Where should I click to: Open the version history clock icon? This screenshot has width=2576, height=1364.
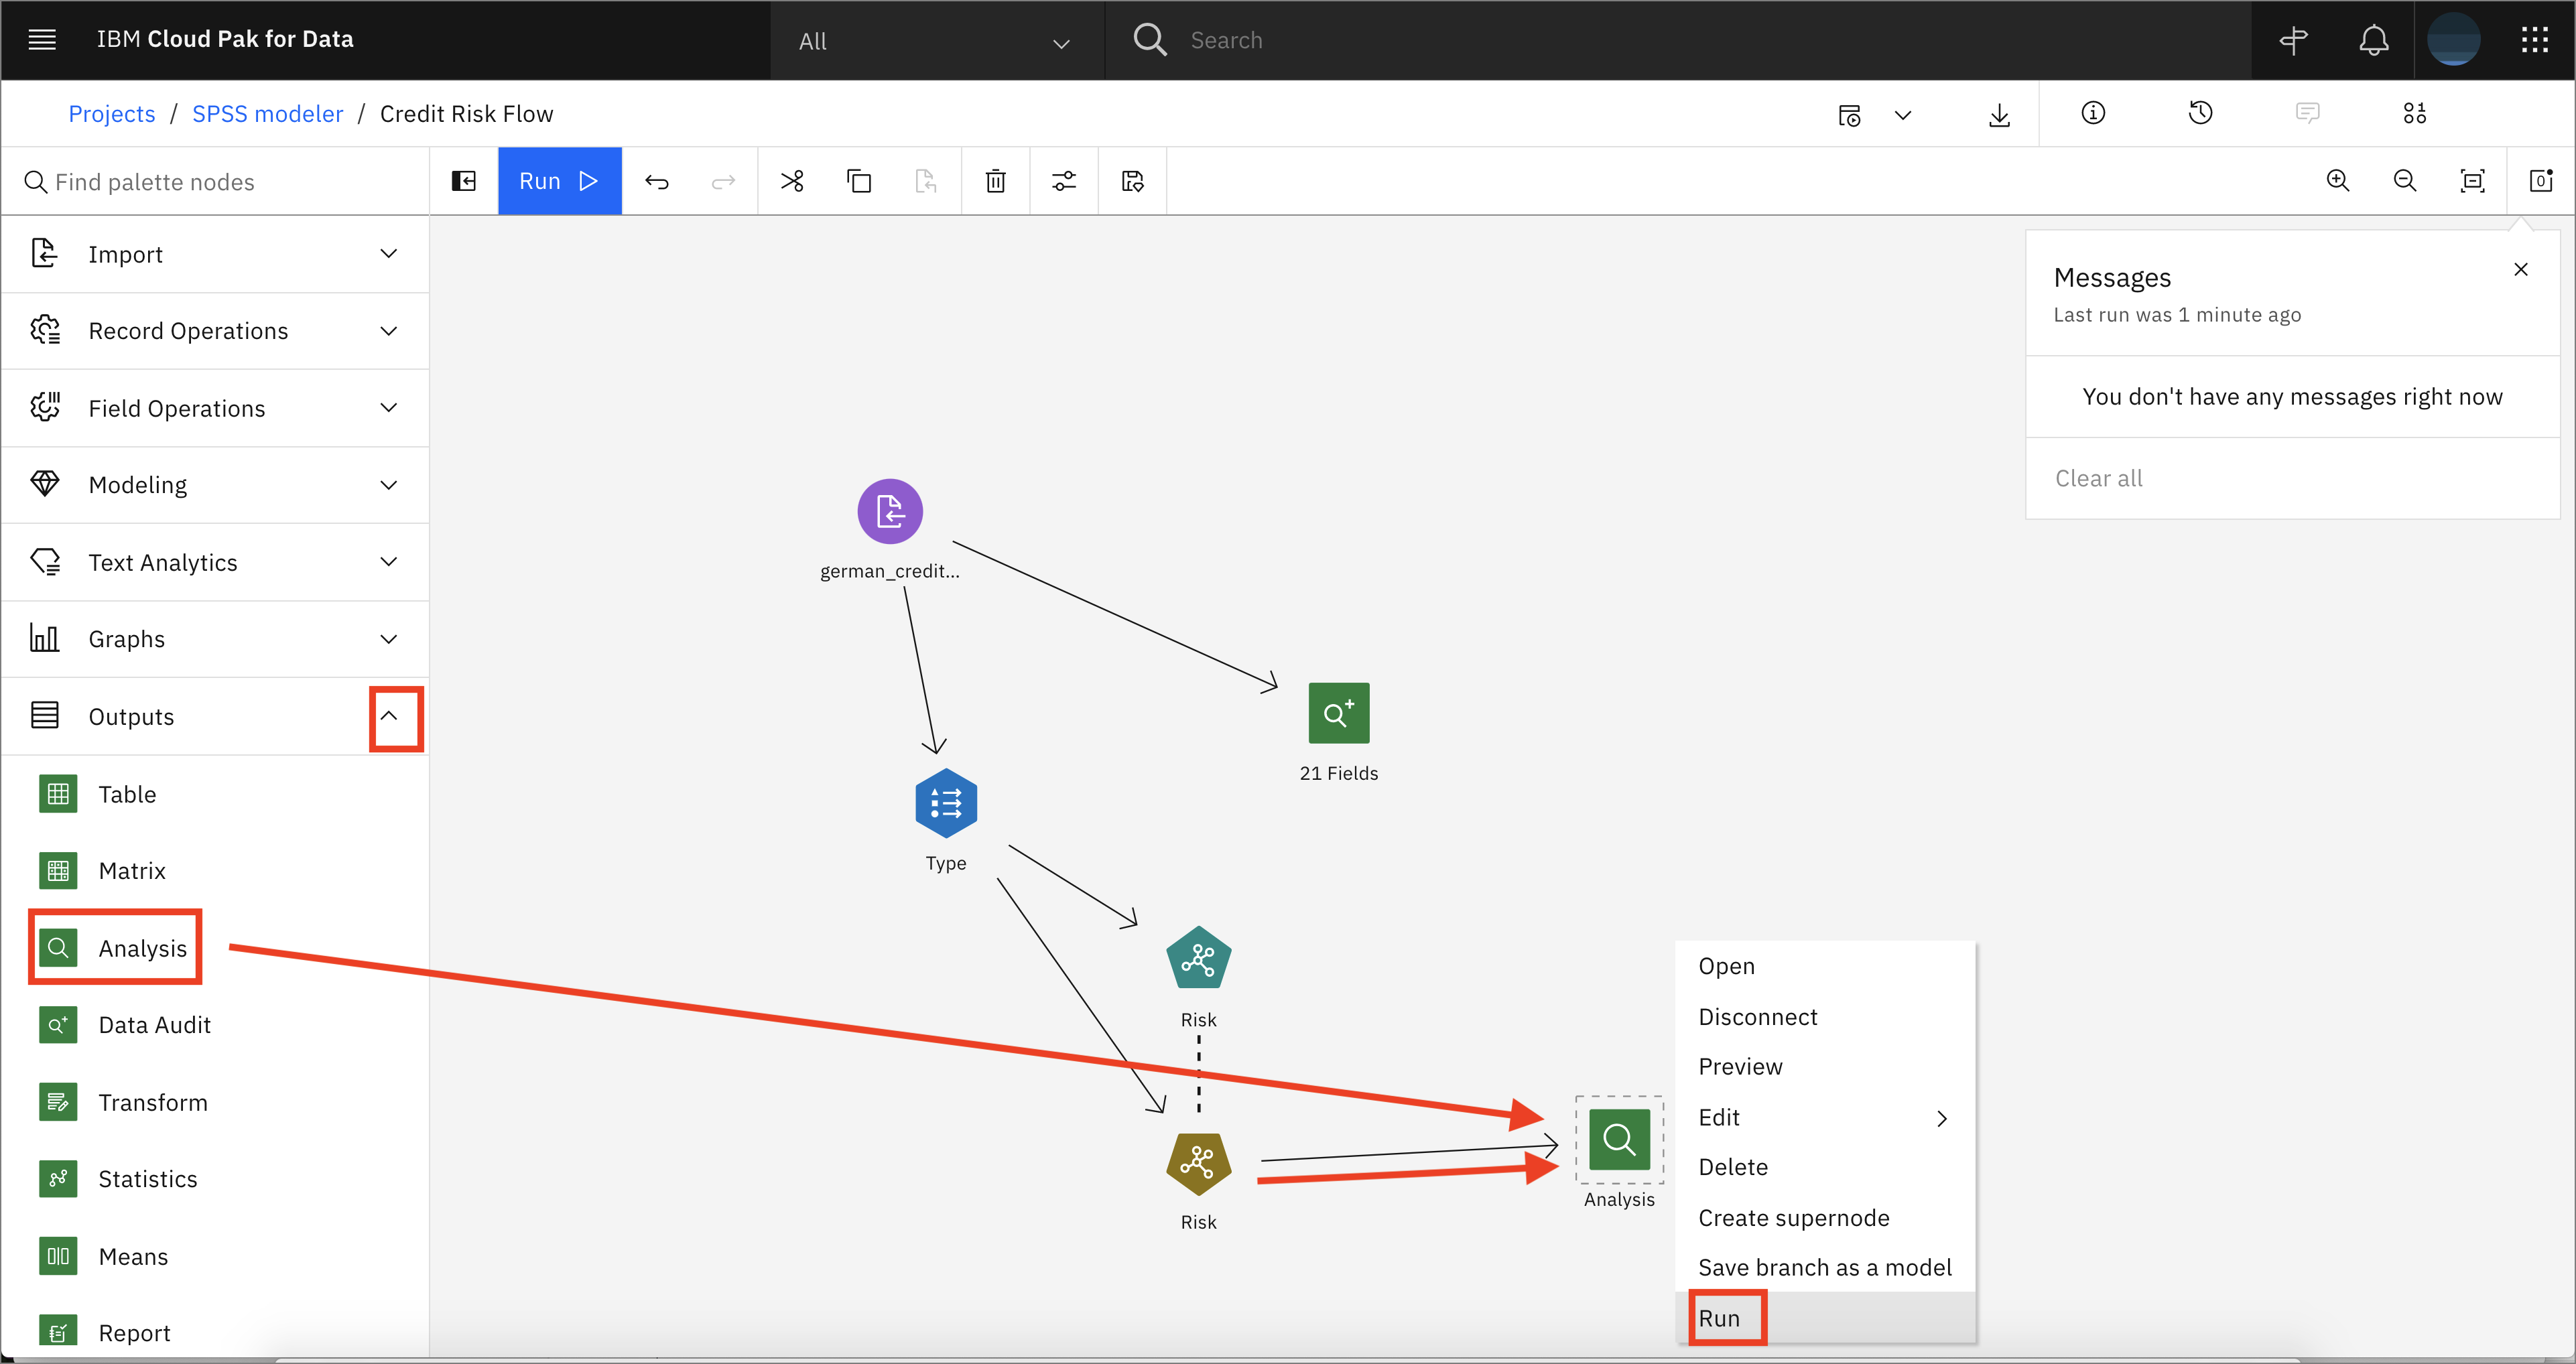2200,113
